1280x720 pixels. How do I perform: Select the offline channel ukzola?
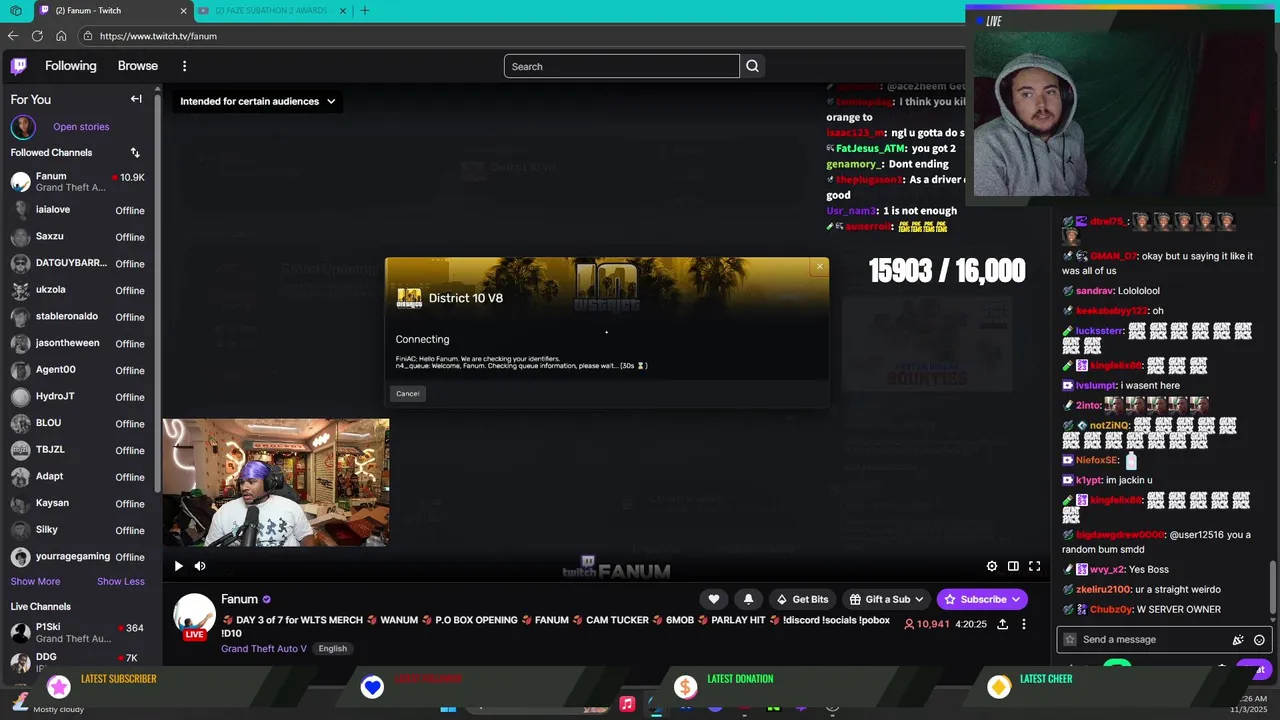(78, 290)
